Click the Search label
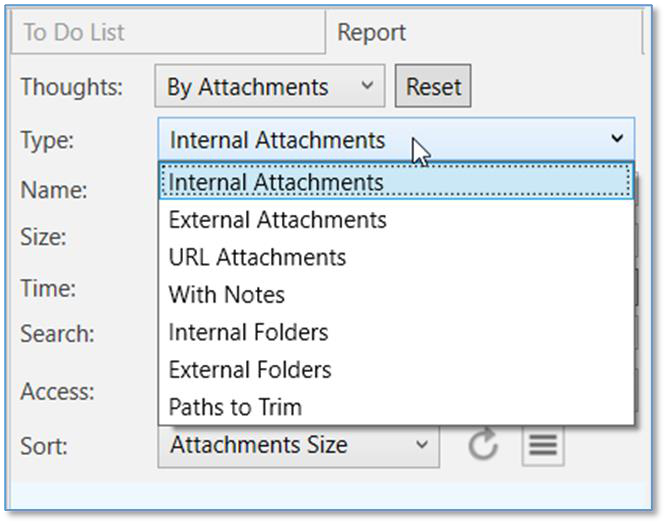The width and height of the screenshot is (666, 524). tap(57, 334)
